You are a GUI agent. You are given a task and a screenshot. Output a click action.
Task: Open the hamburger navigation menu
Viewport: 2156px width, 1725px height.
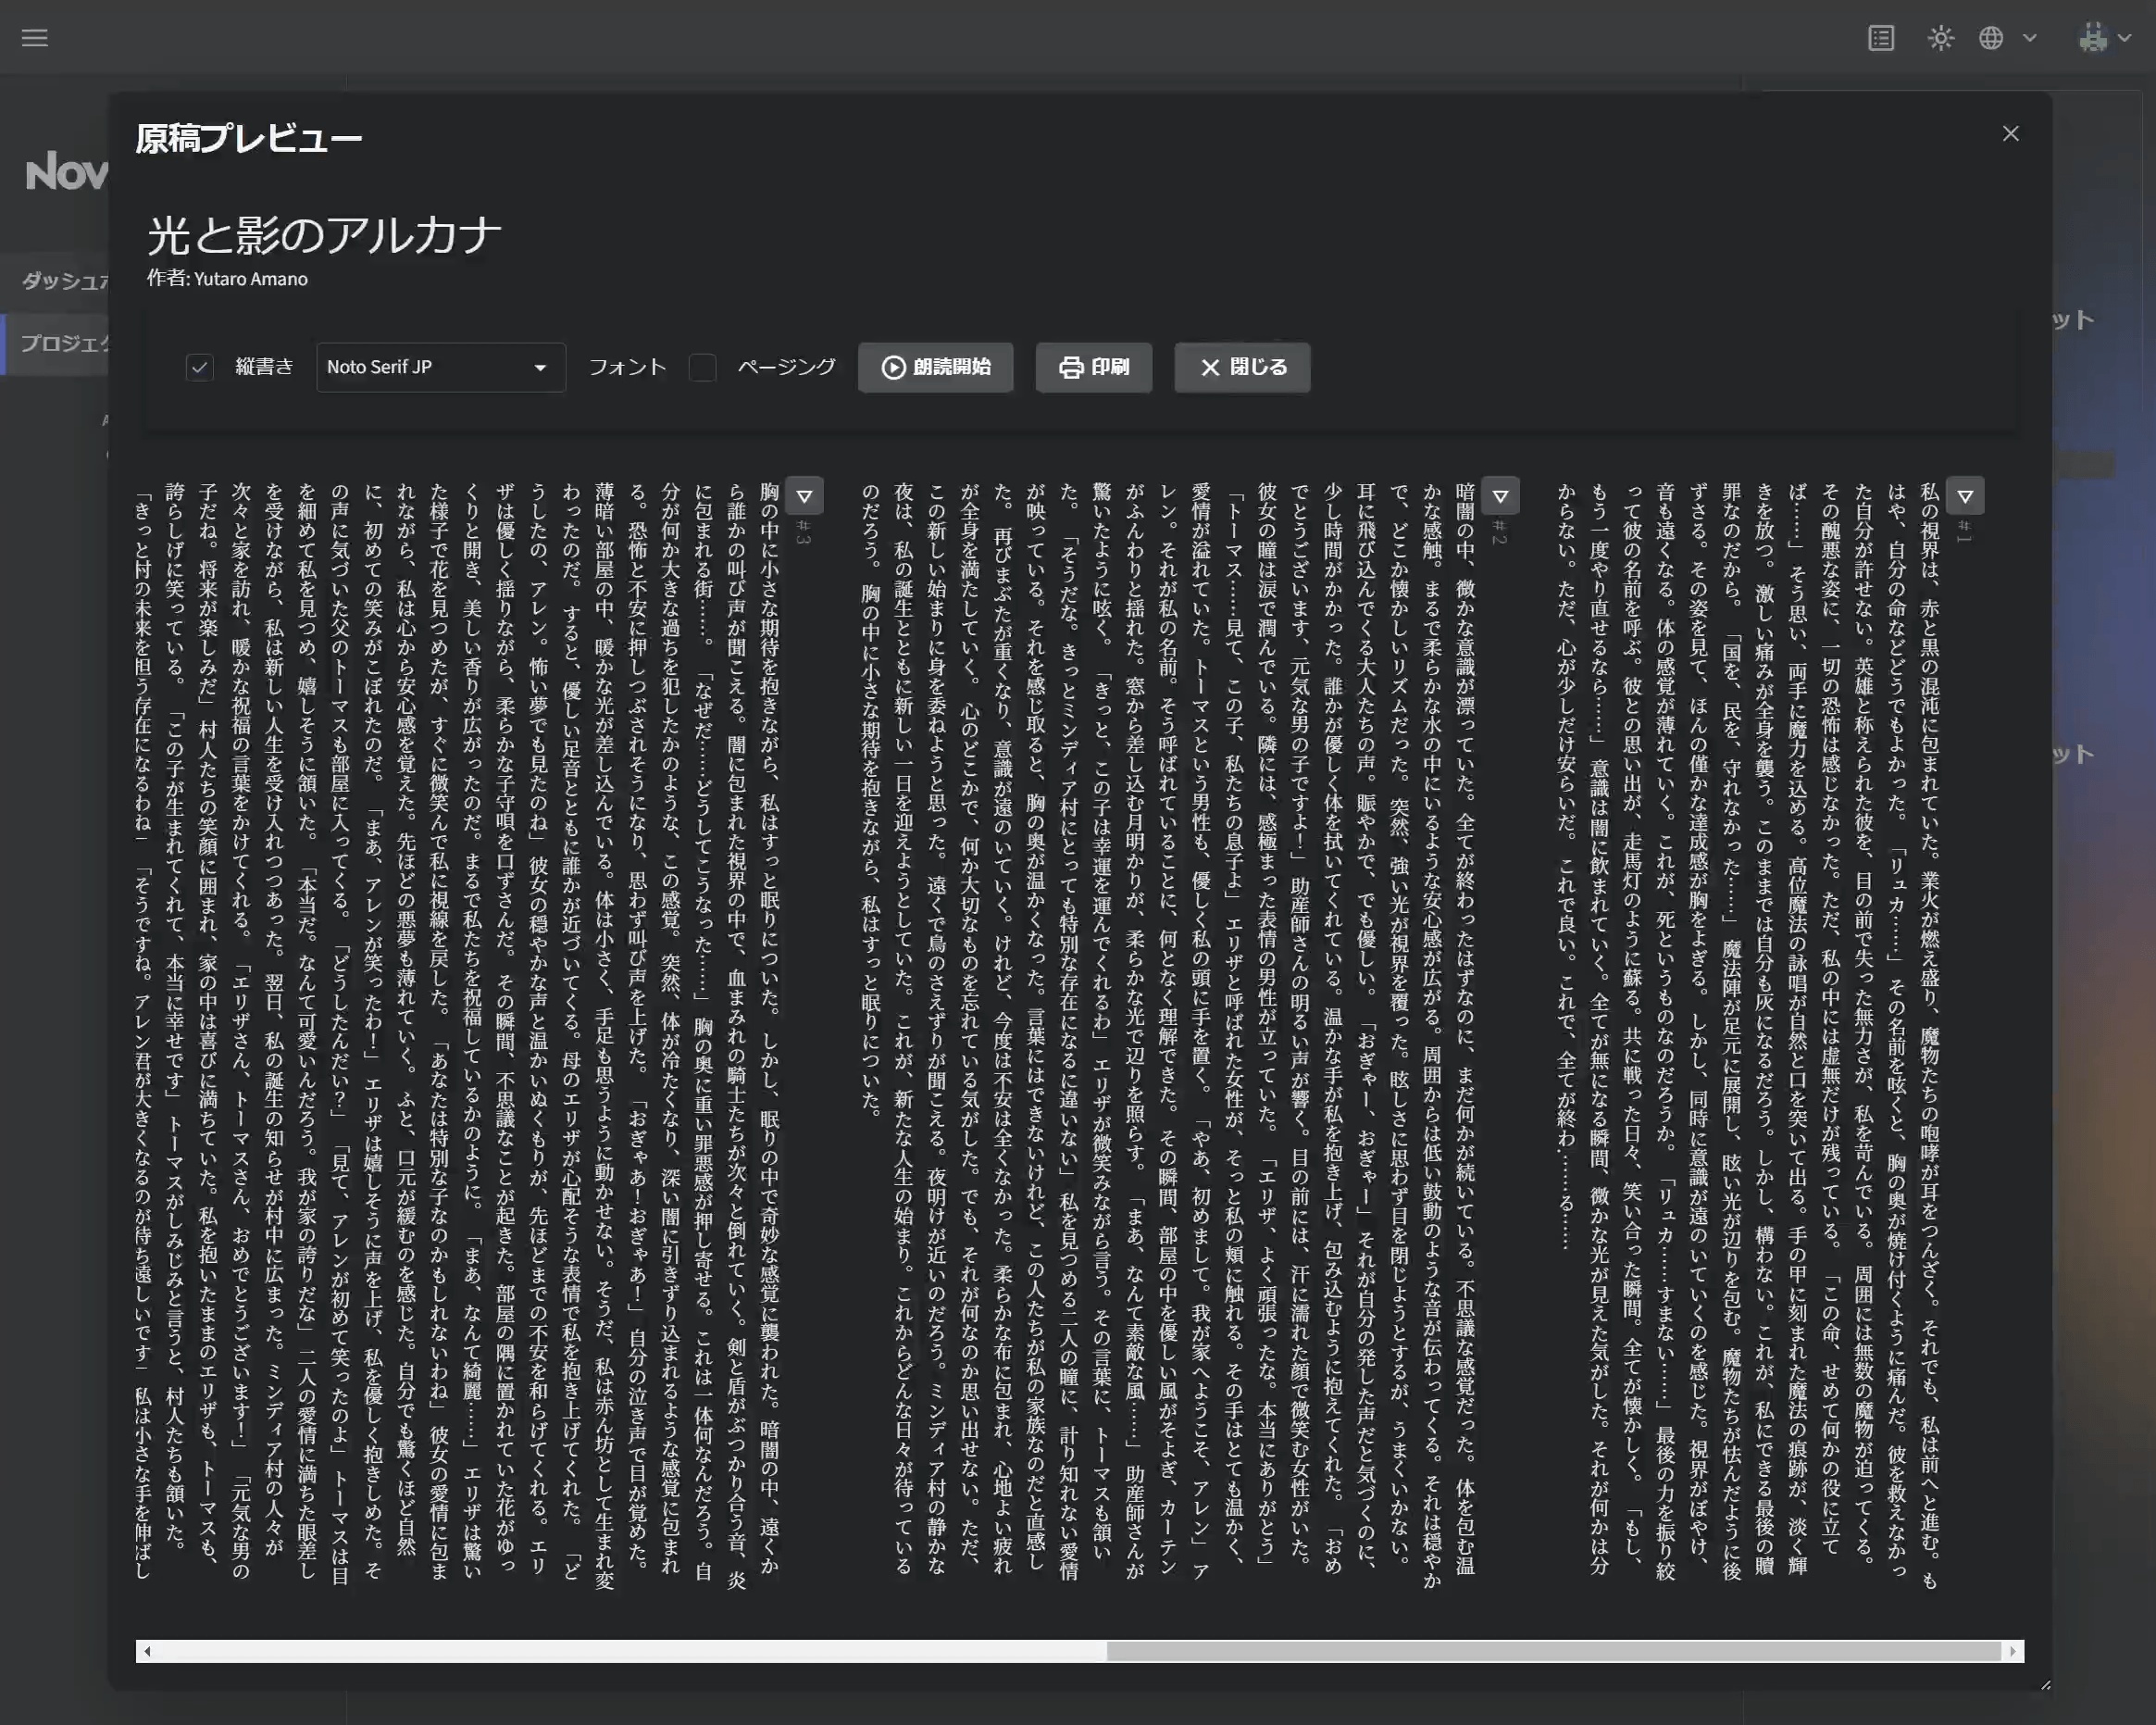34,38
